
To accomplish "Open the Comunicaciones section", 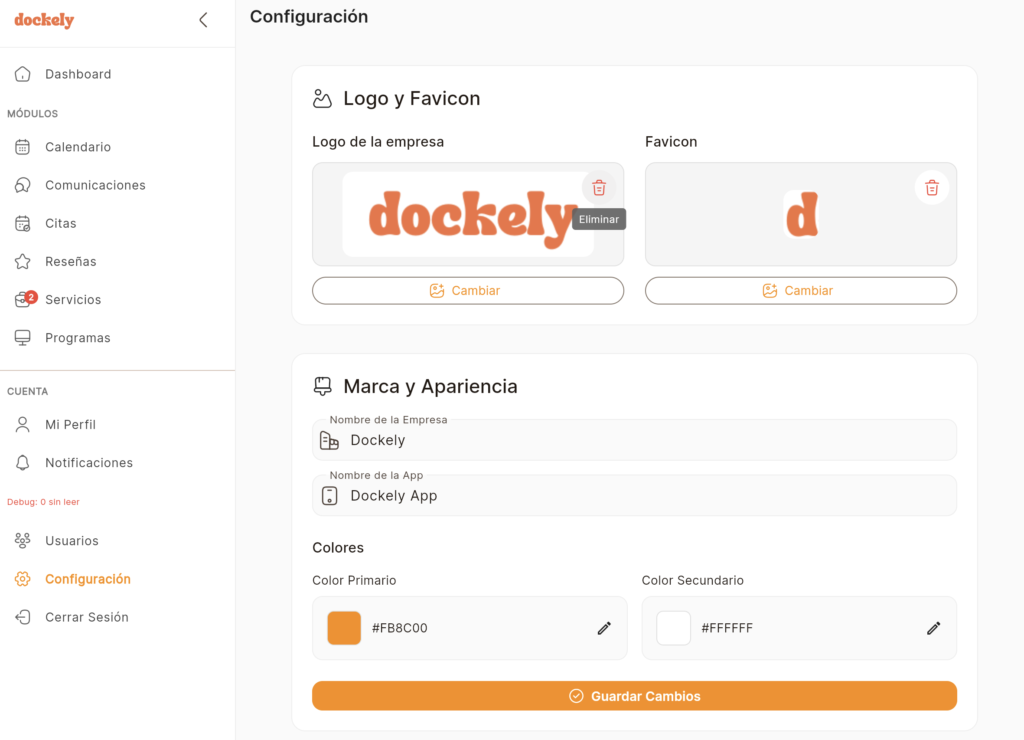I will pyautogui.click(x=94, y=185).
